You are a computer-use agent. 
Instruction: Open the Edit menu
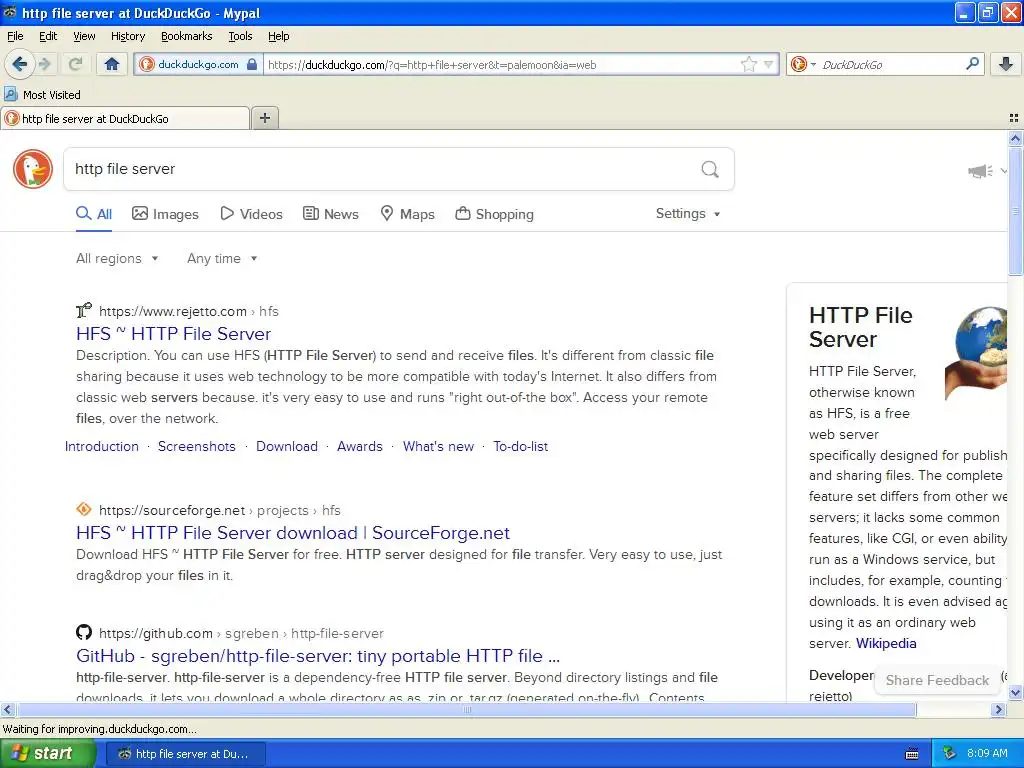pos(48,36)
